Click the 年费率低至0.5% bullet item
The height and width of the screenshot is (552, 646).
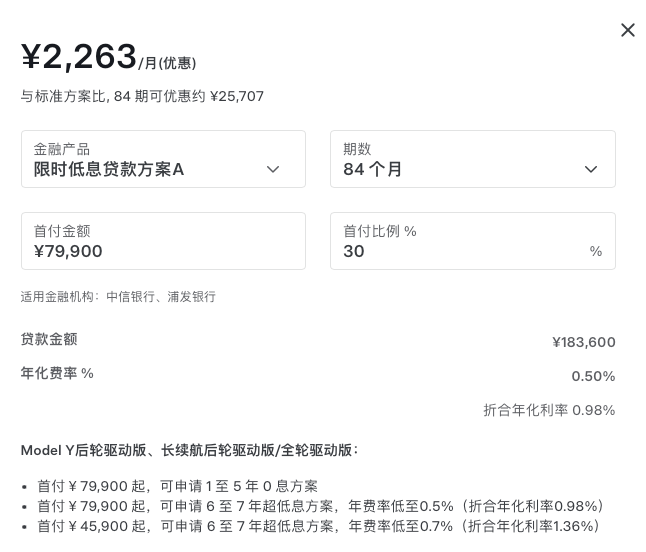click(x=320, y=506)
